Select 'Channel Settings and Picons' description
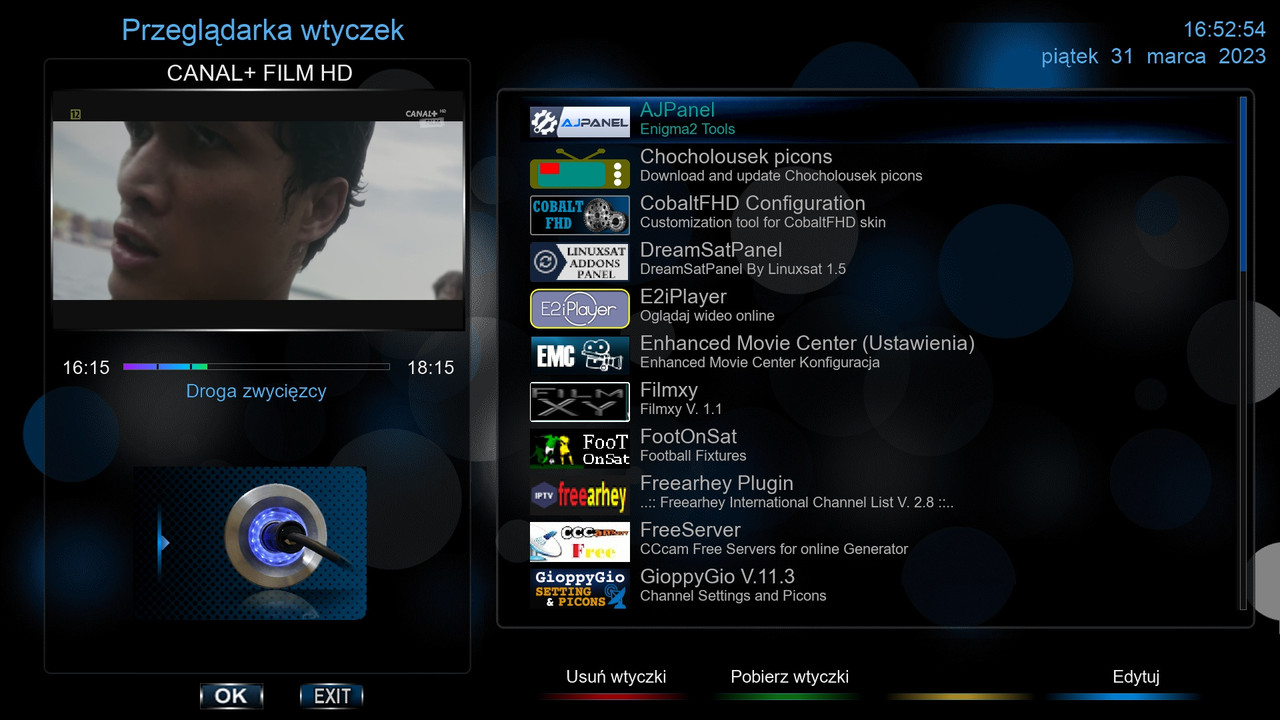This screenshot has height=720, width=1280. (733, 596)
